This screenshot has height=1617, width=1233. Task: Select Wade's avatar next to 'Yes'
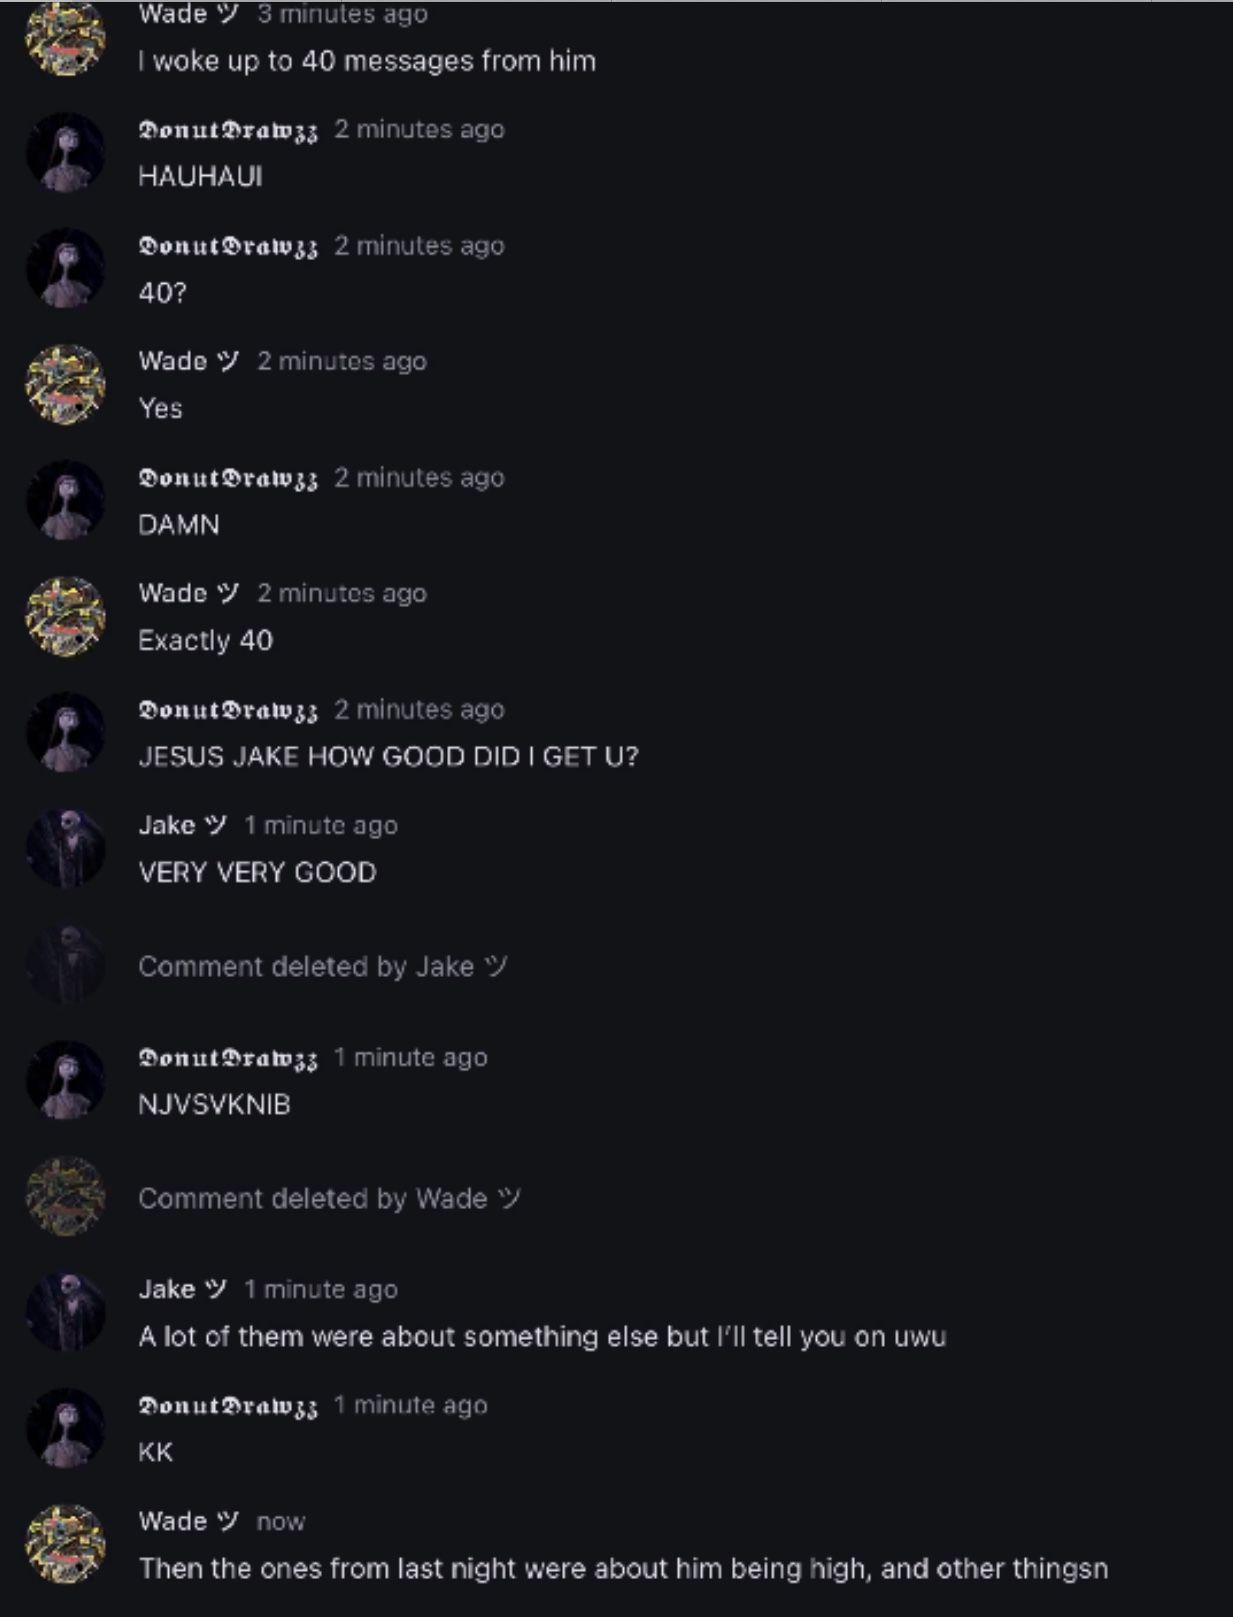tap(65, 384)
